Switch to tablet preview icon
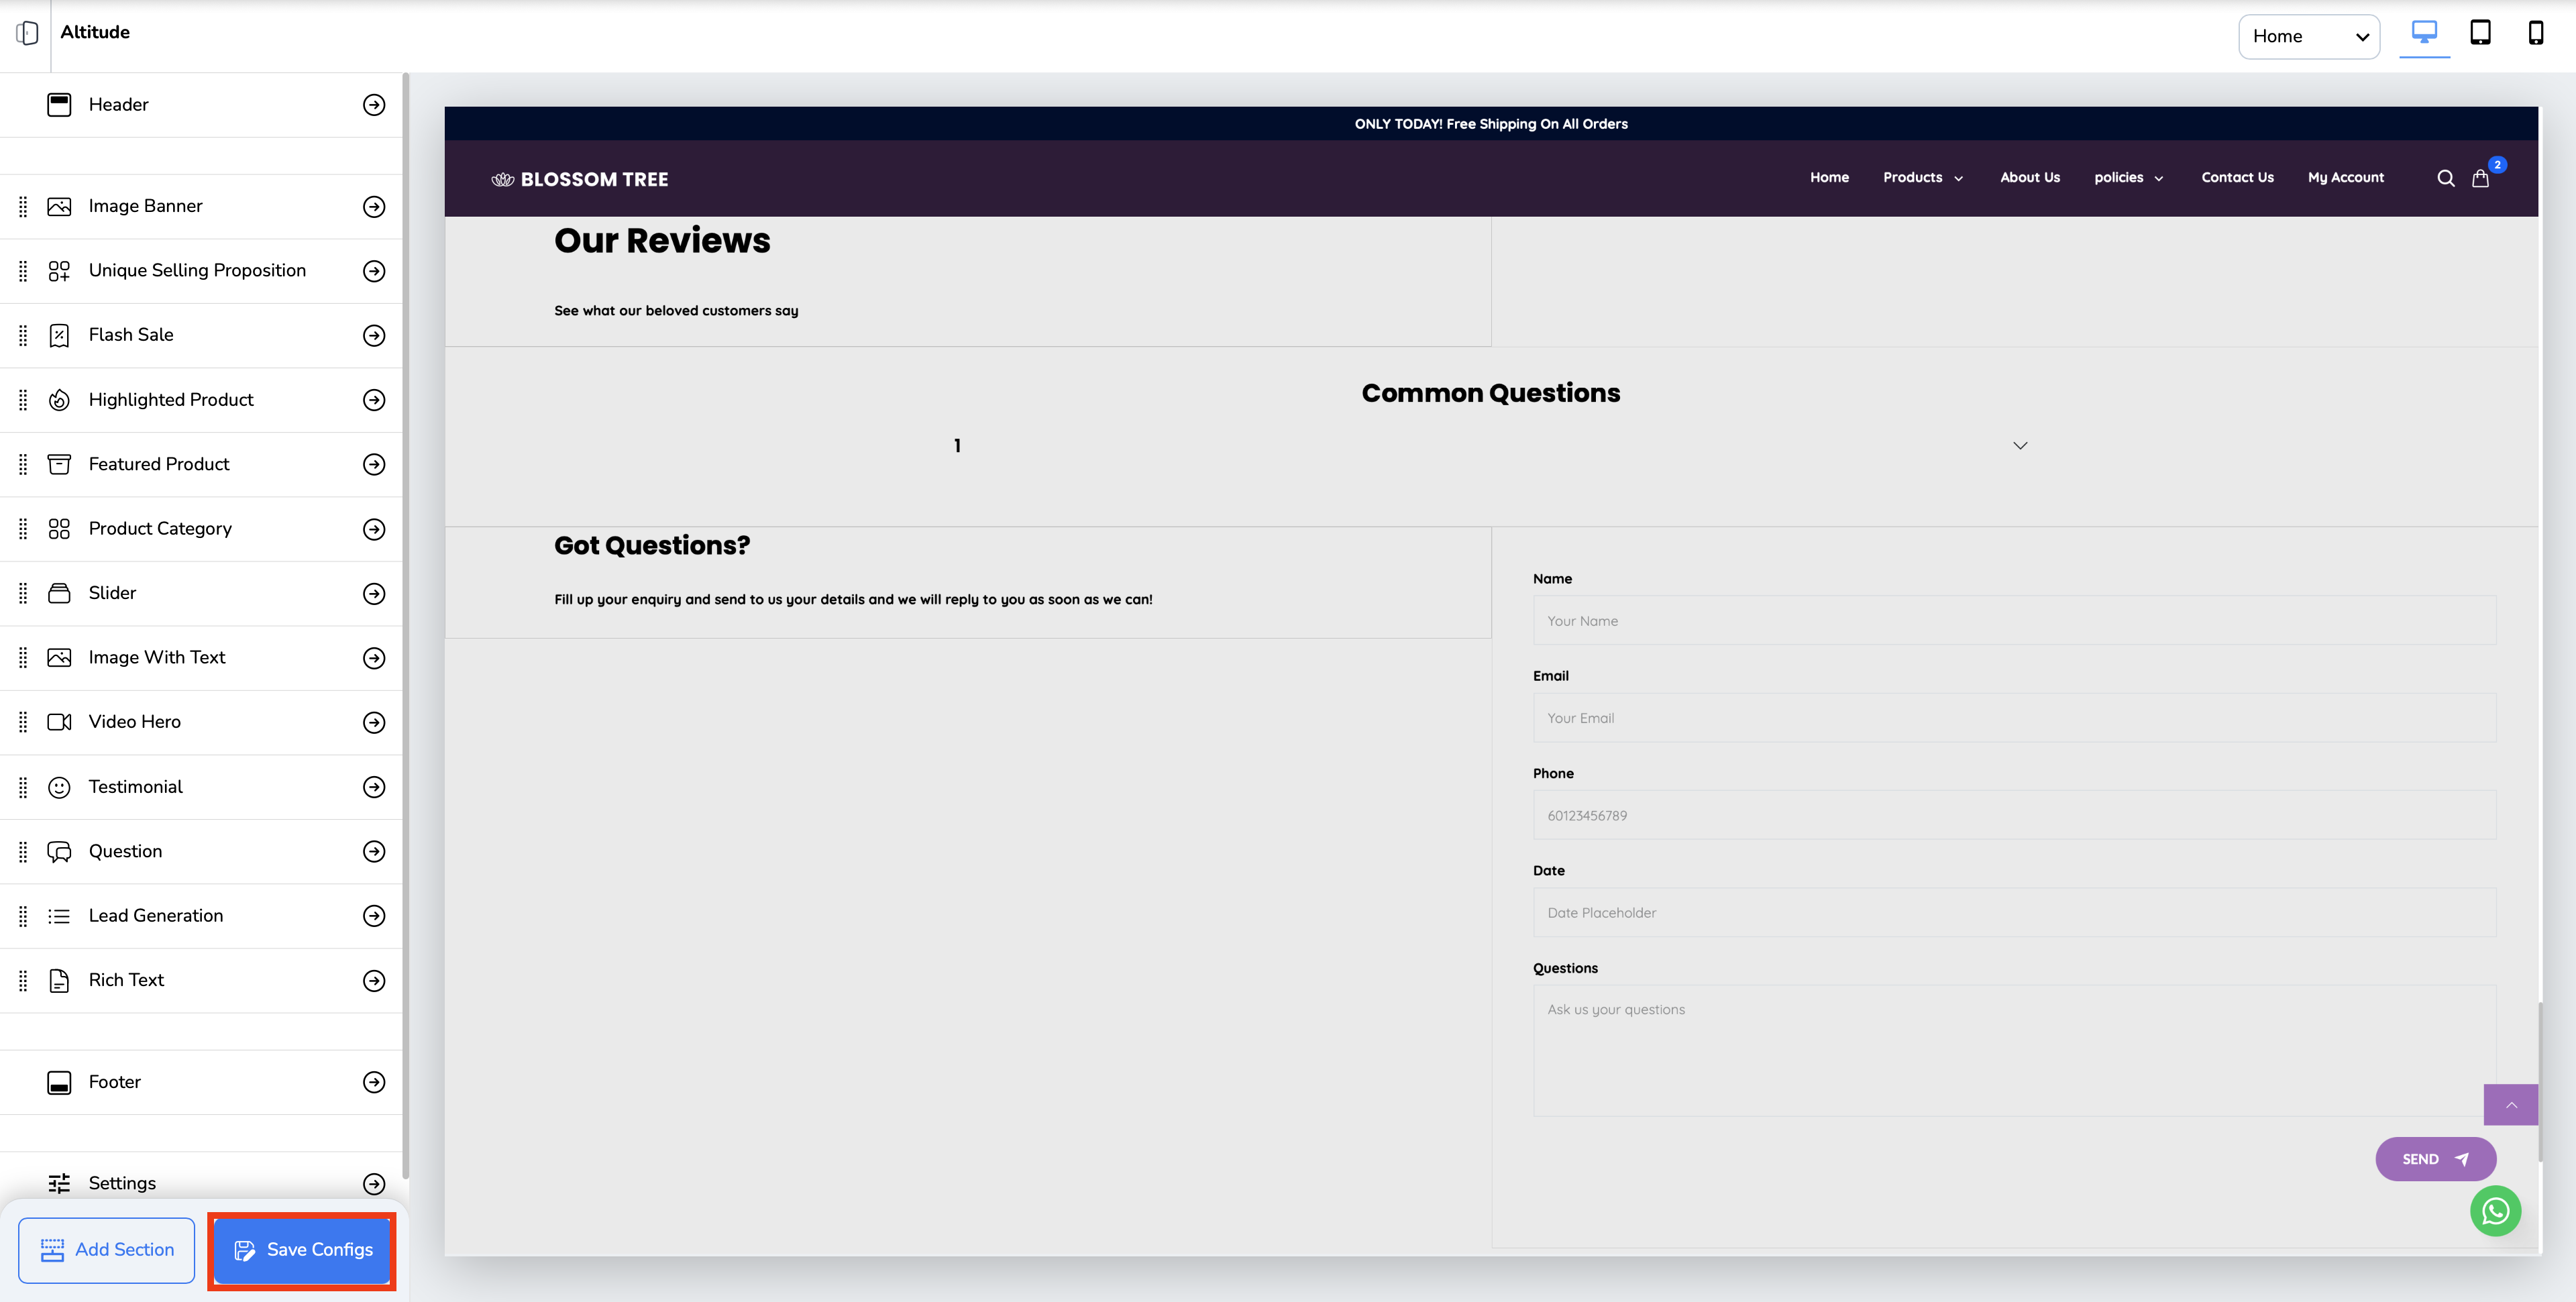This screenshot has width=2576, height=1302. (x=2480, y=33)
